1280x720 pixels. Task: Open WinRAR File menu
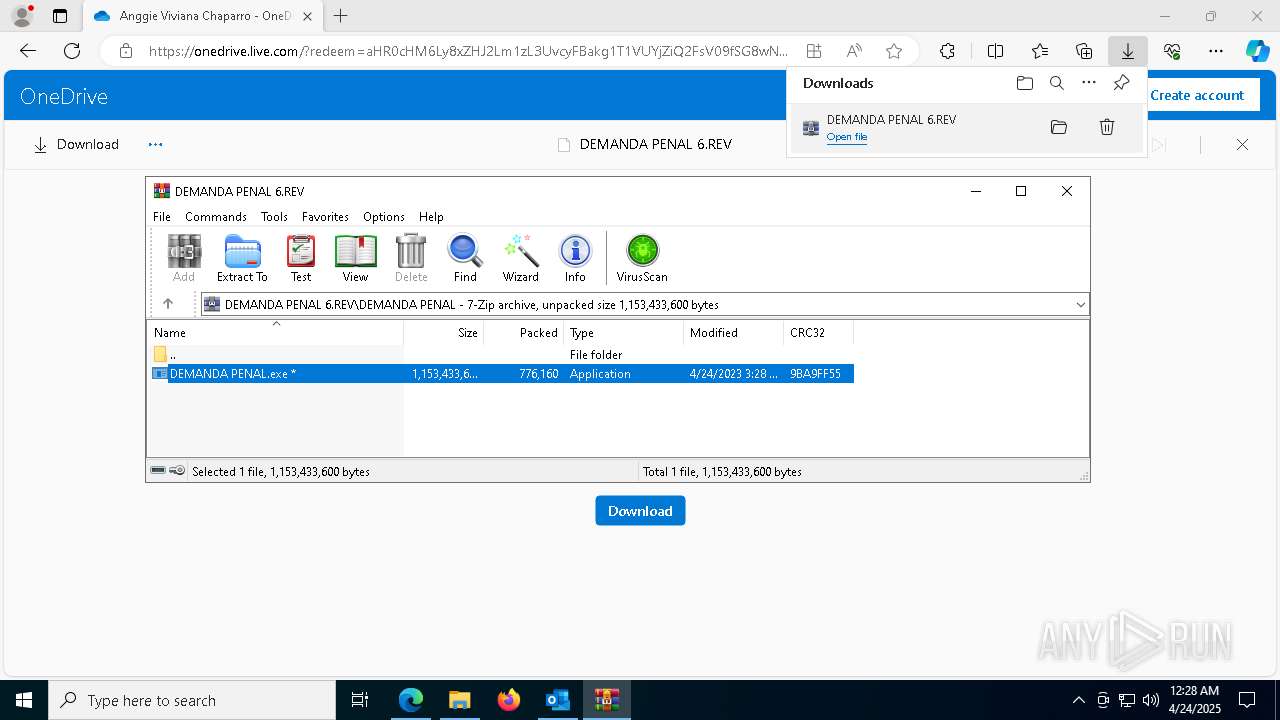162,216
